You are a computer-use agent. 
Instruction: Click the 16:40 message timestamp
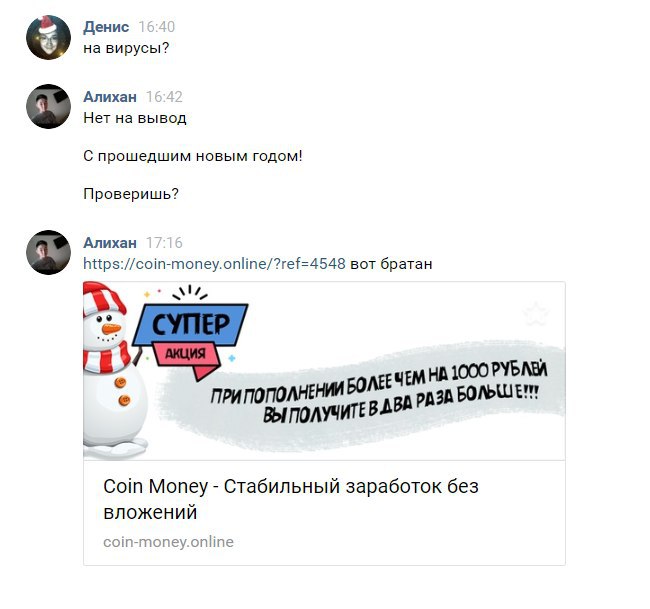coord(157,27)
